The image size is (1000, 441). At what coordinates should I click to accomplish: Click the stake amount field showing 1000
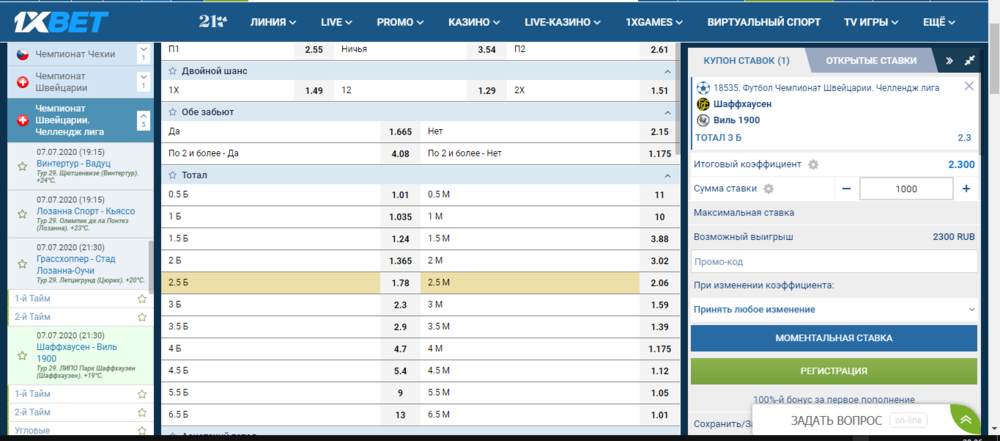coord(906,188)
